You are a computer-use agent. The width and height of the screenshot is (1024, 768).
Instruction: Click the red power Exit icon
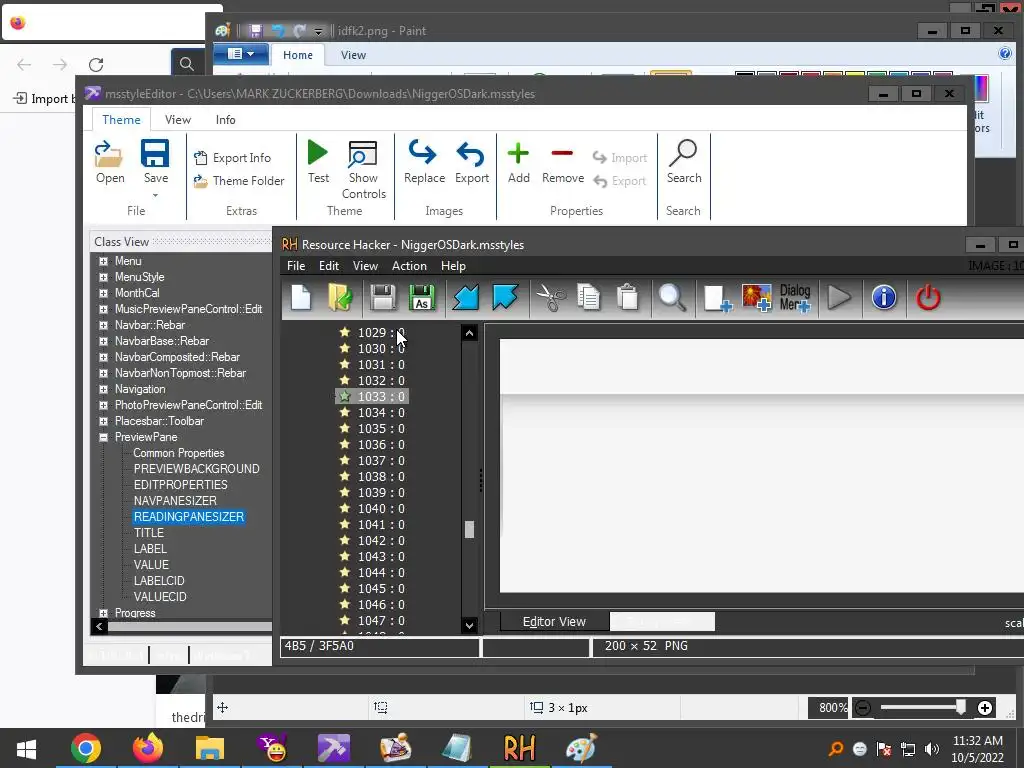click(x=928, y=298)
